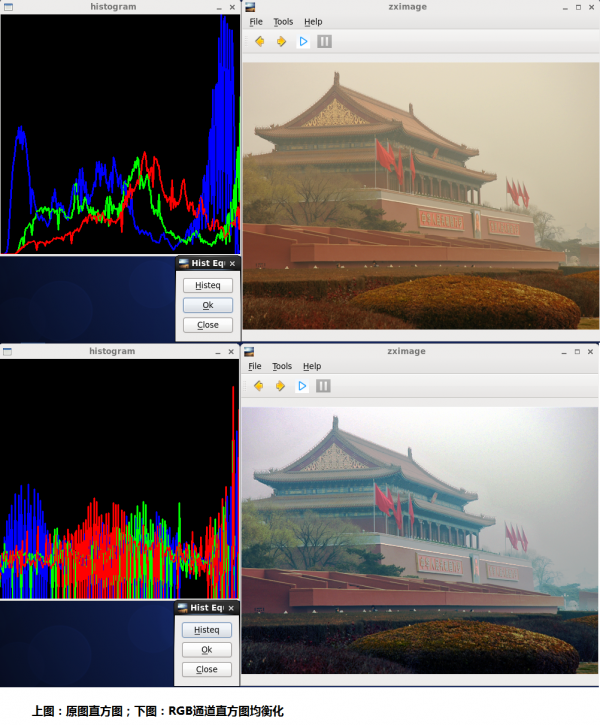
Task: Pause playback in the top zximage window
Action: [x=324, y=42]
